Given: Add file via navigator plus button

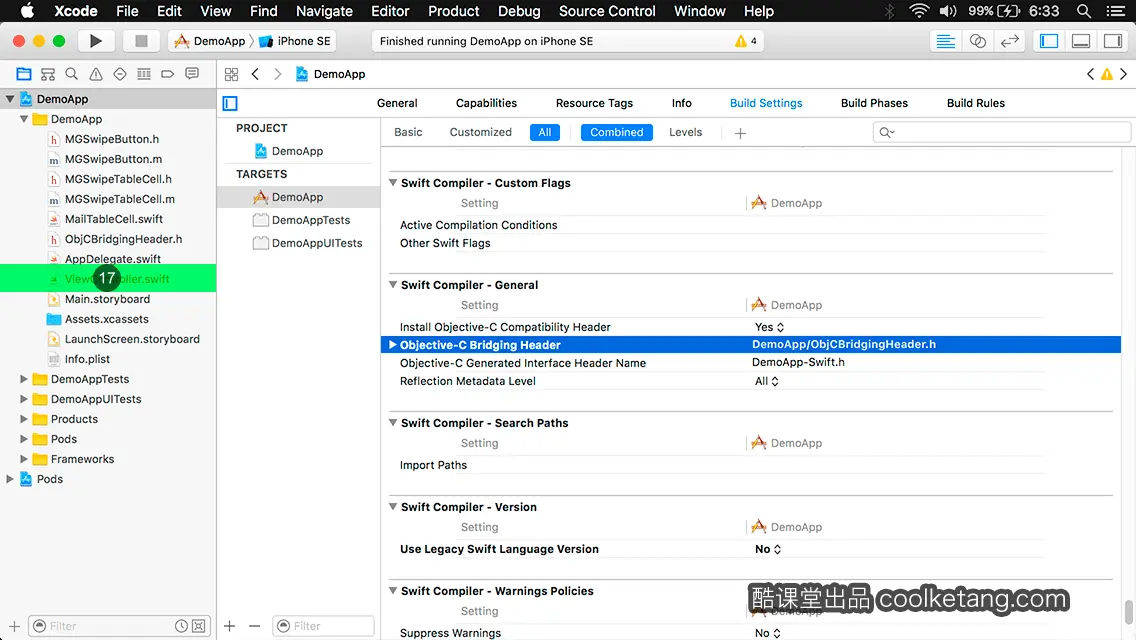Looking at the screenshot, I should [x=14, y=626].
